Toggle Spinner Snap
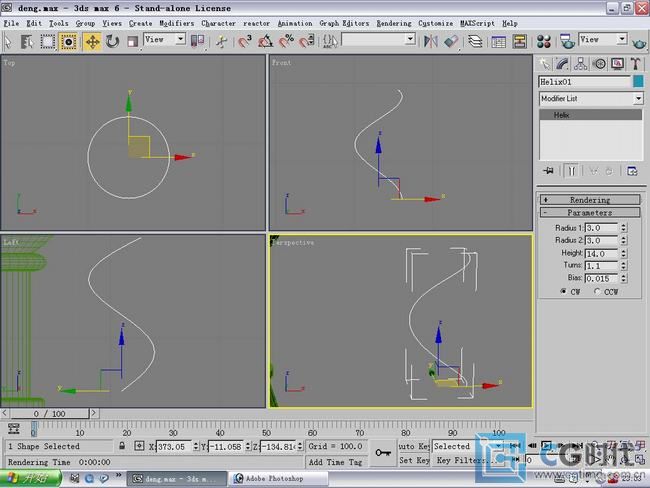The height and width of the screenshot is (488, 650). pyautogui.click(x=307, y=41)
